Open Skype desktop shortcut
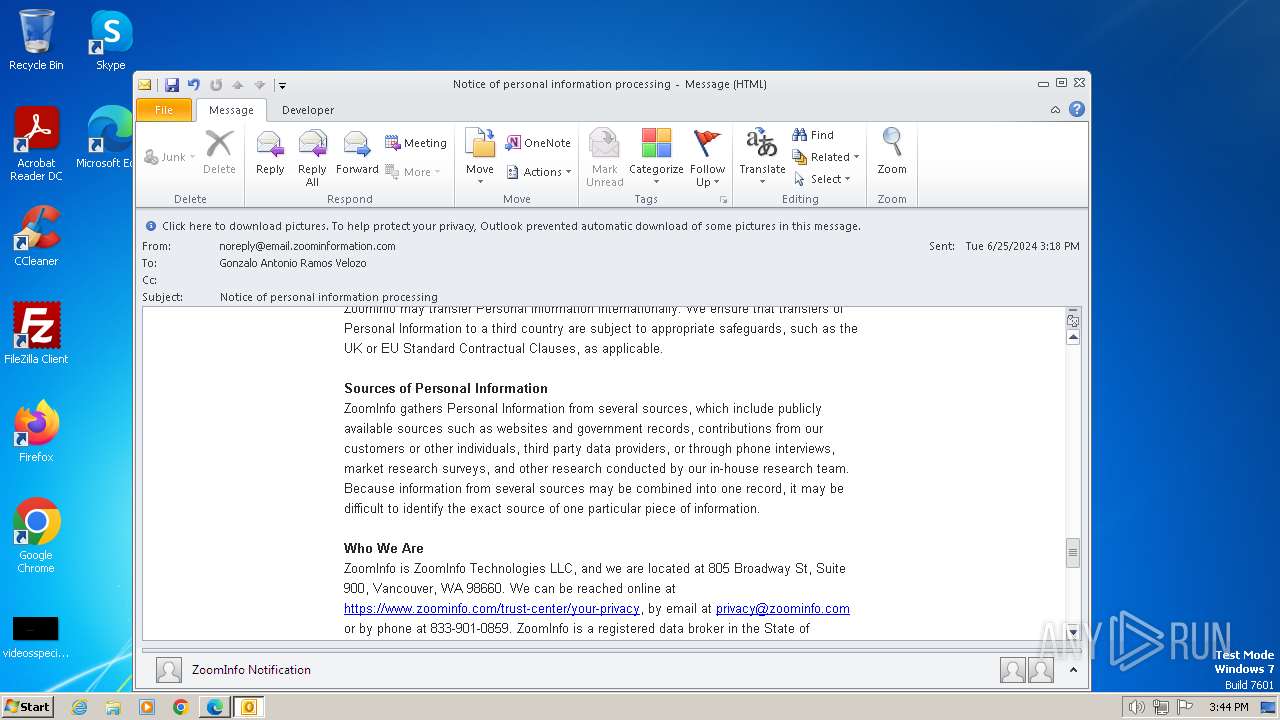The height and width of the screenshot is (720, 1280). [111, 40]
